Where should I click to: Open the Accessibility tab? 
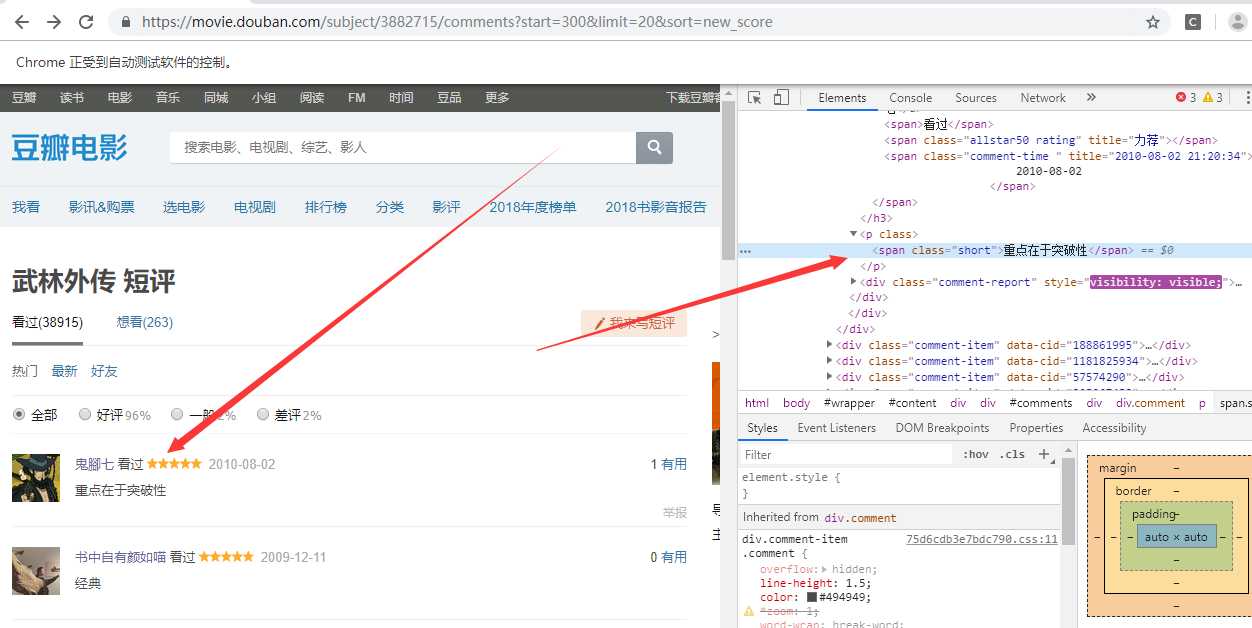[x=1114, y=428]
